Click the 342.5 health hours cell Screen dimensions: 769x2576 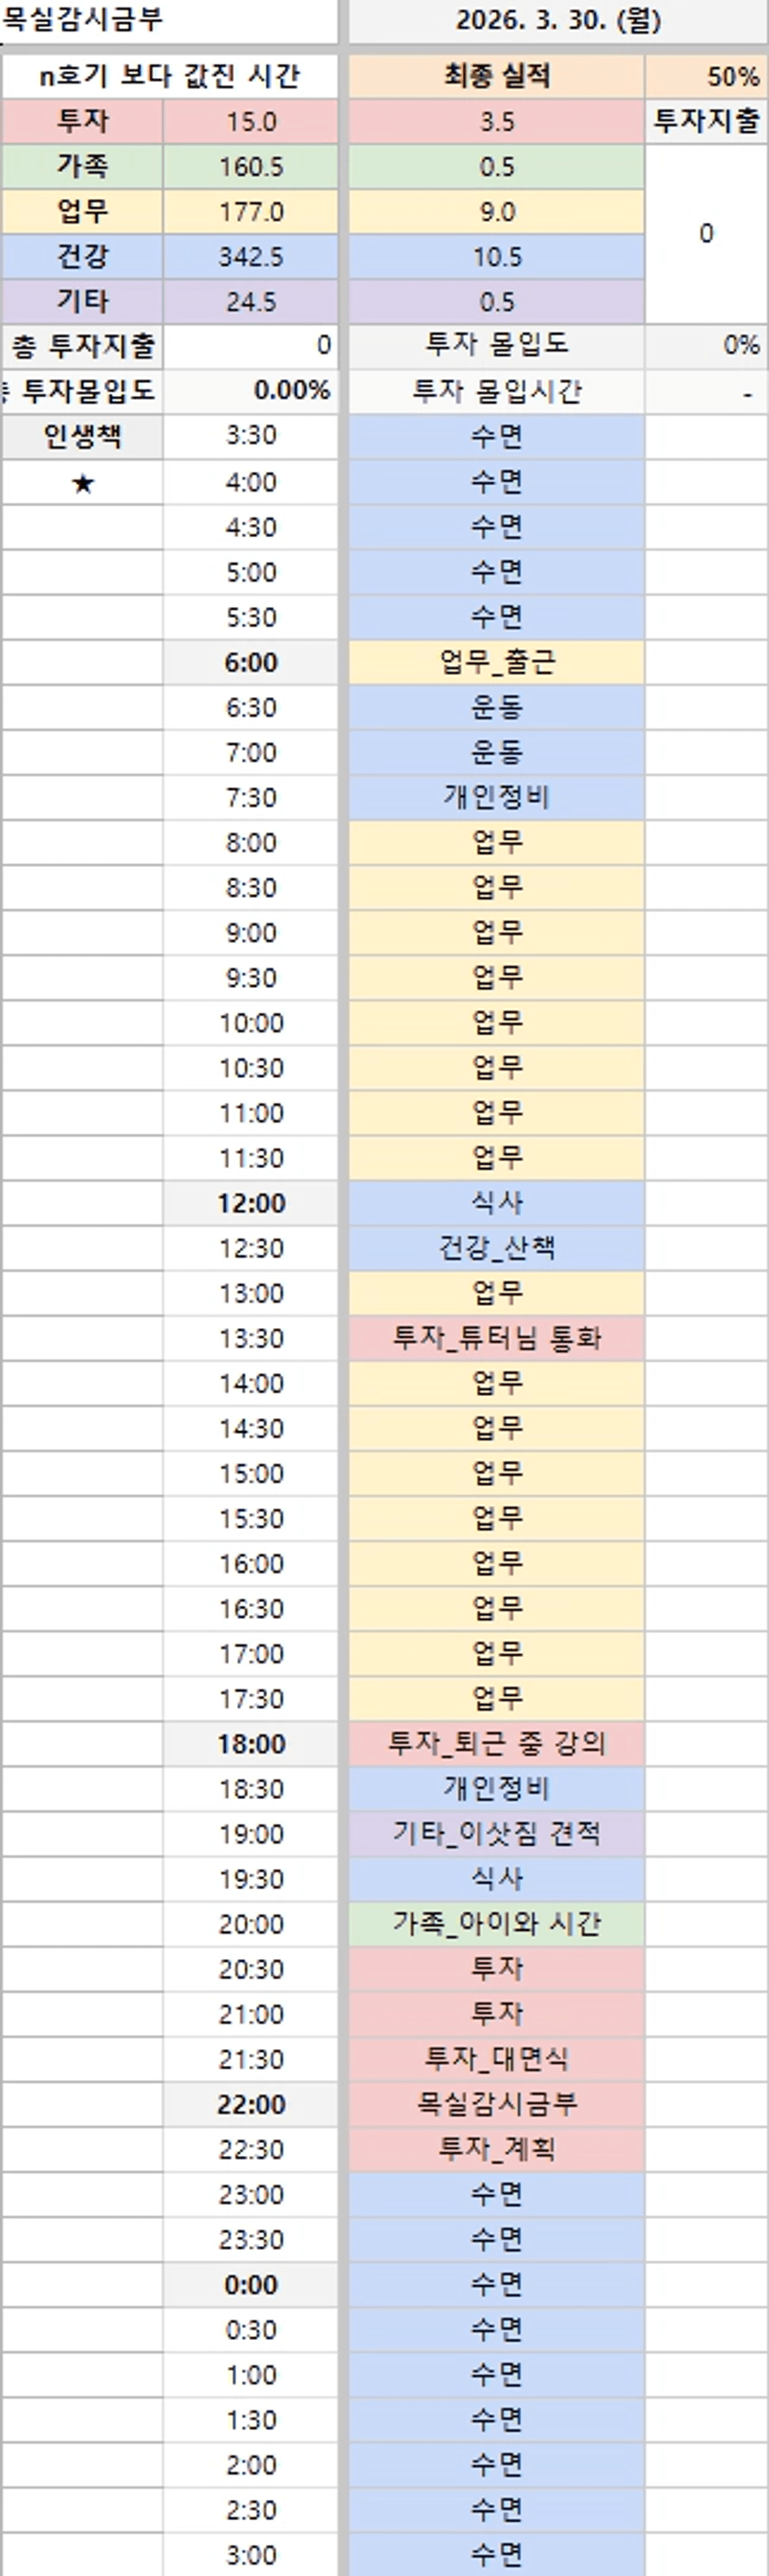pyautogui.click(x=251, y=257)
